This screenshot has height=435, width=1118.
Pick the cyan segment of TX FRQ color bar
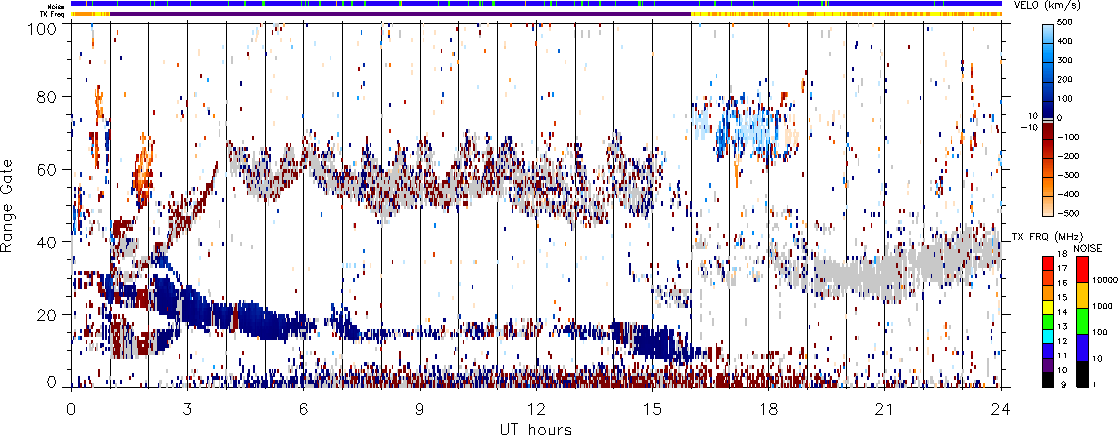click(1048, 336)
